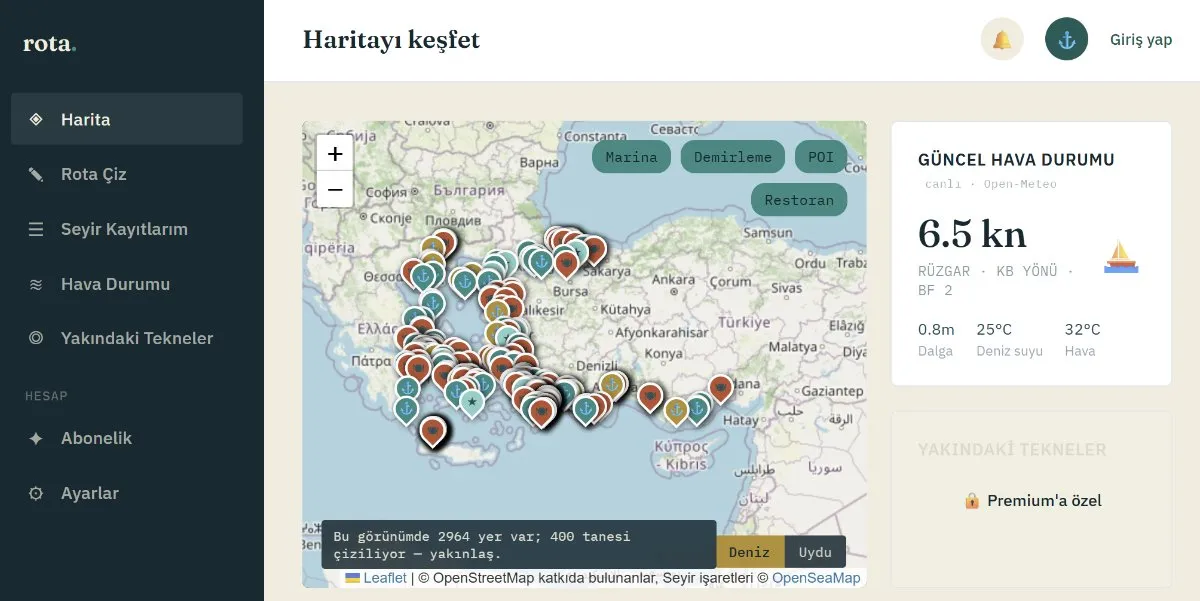
Task: Click the "32°C" Hava value
Action: coord(1083,329)
